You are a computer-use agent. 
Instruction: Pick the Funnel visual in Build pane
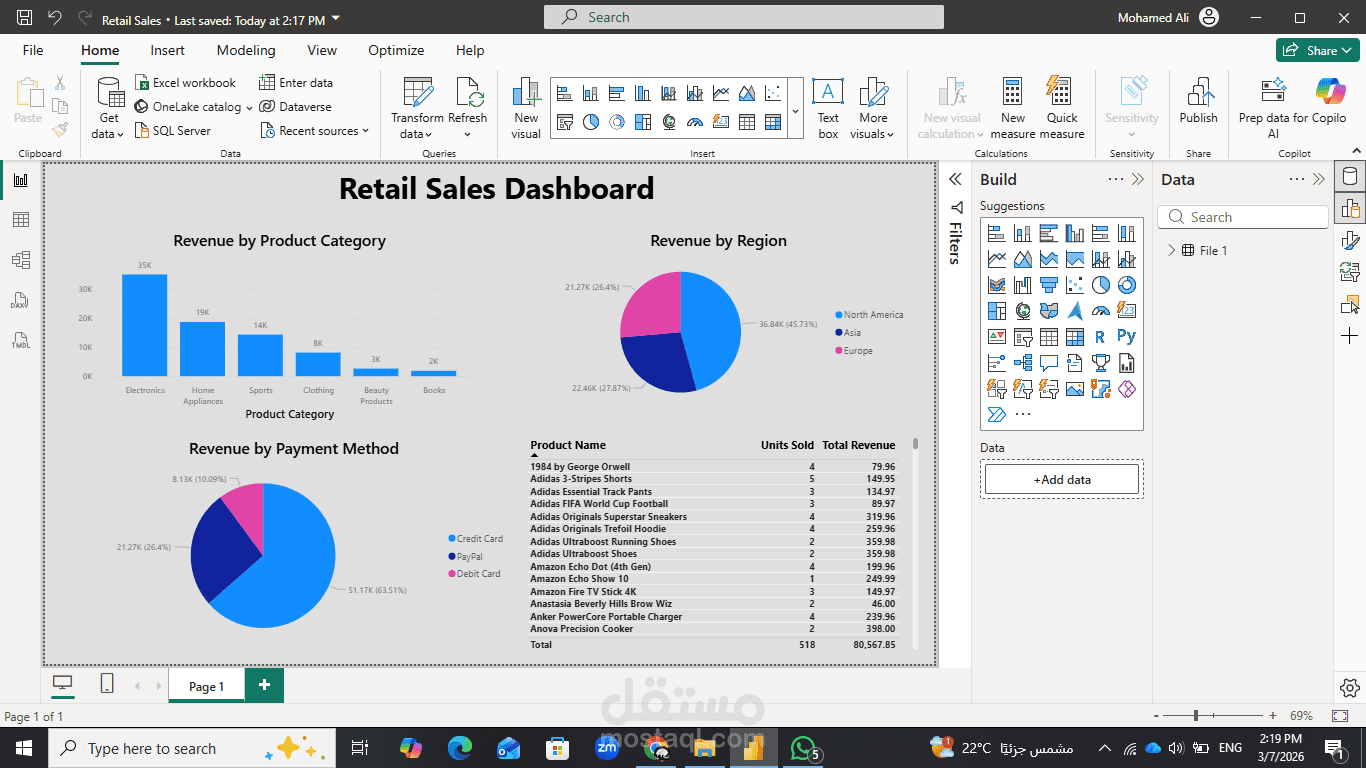(1049, 285)
